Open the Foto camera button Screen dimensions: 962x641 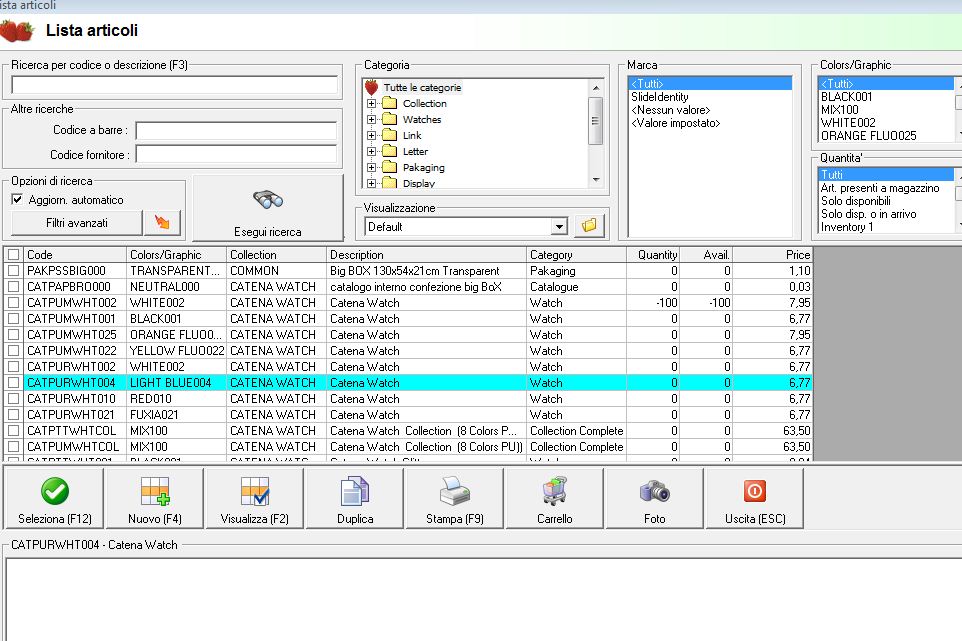[655, 498]
